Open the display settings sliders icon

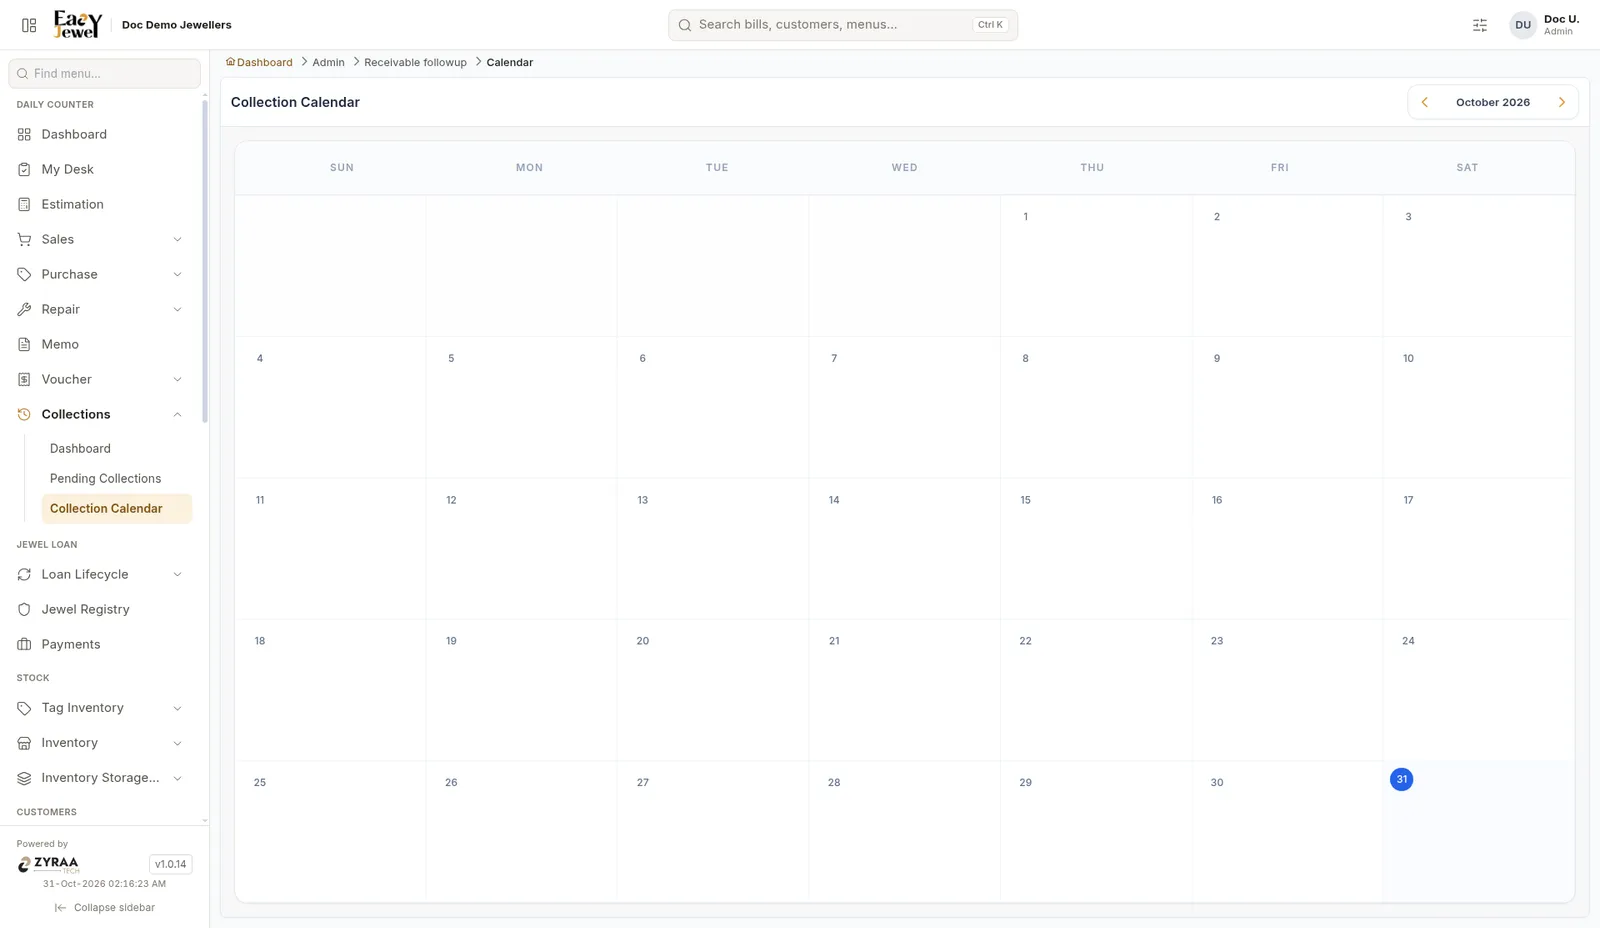click(1480, 25)
